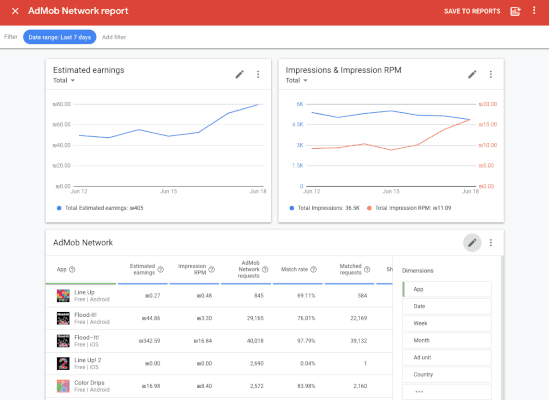Viewport: 549px width, 400px height.
Task: Open Estimated earnings card overflow menu
Action: (258, 74)
